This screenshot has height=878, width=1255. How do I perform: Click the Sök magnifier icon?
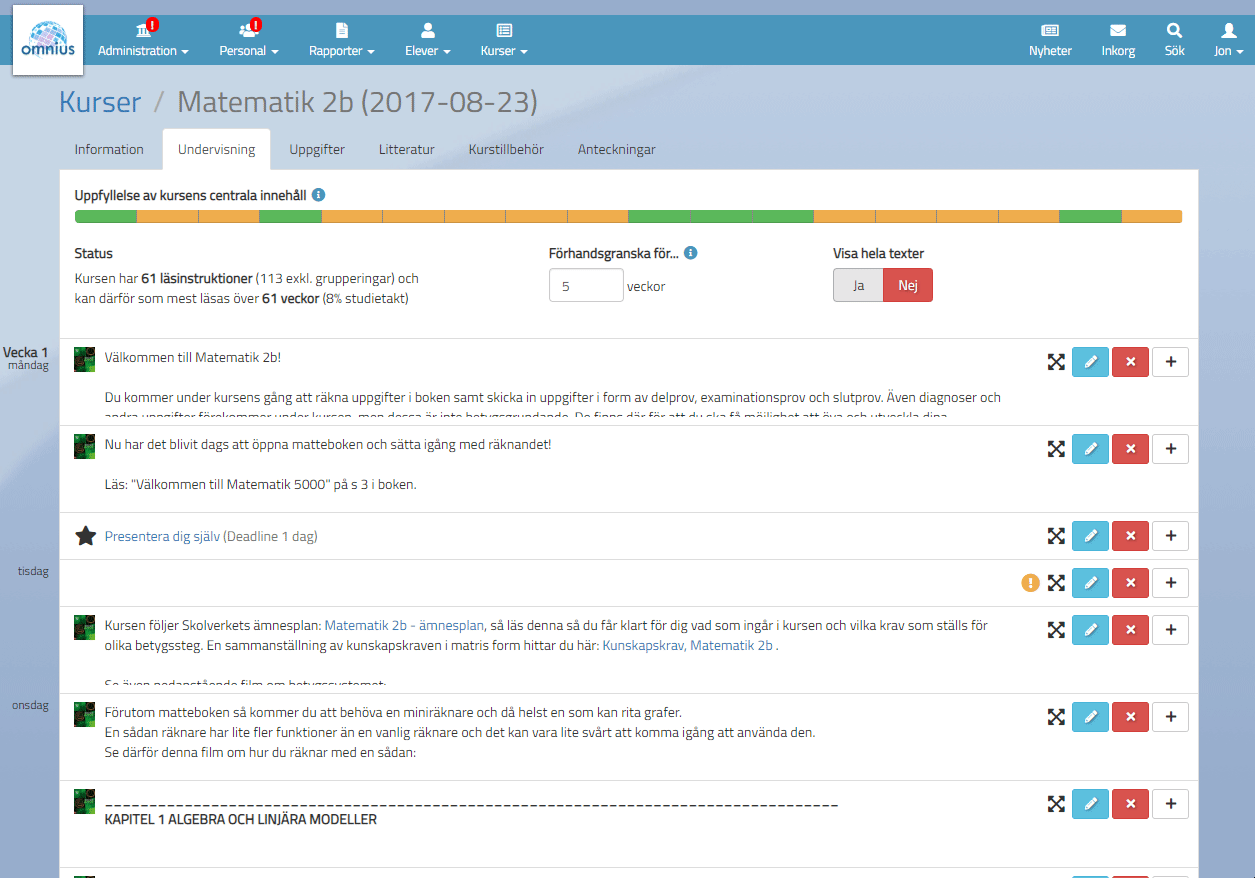coord(1174,31)
